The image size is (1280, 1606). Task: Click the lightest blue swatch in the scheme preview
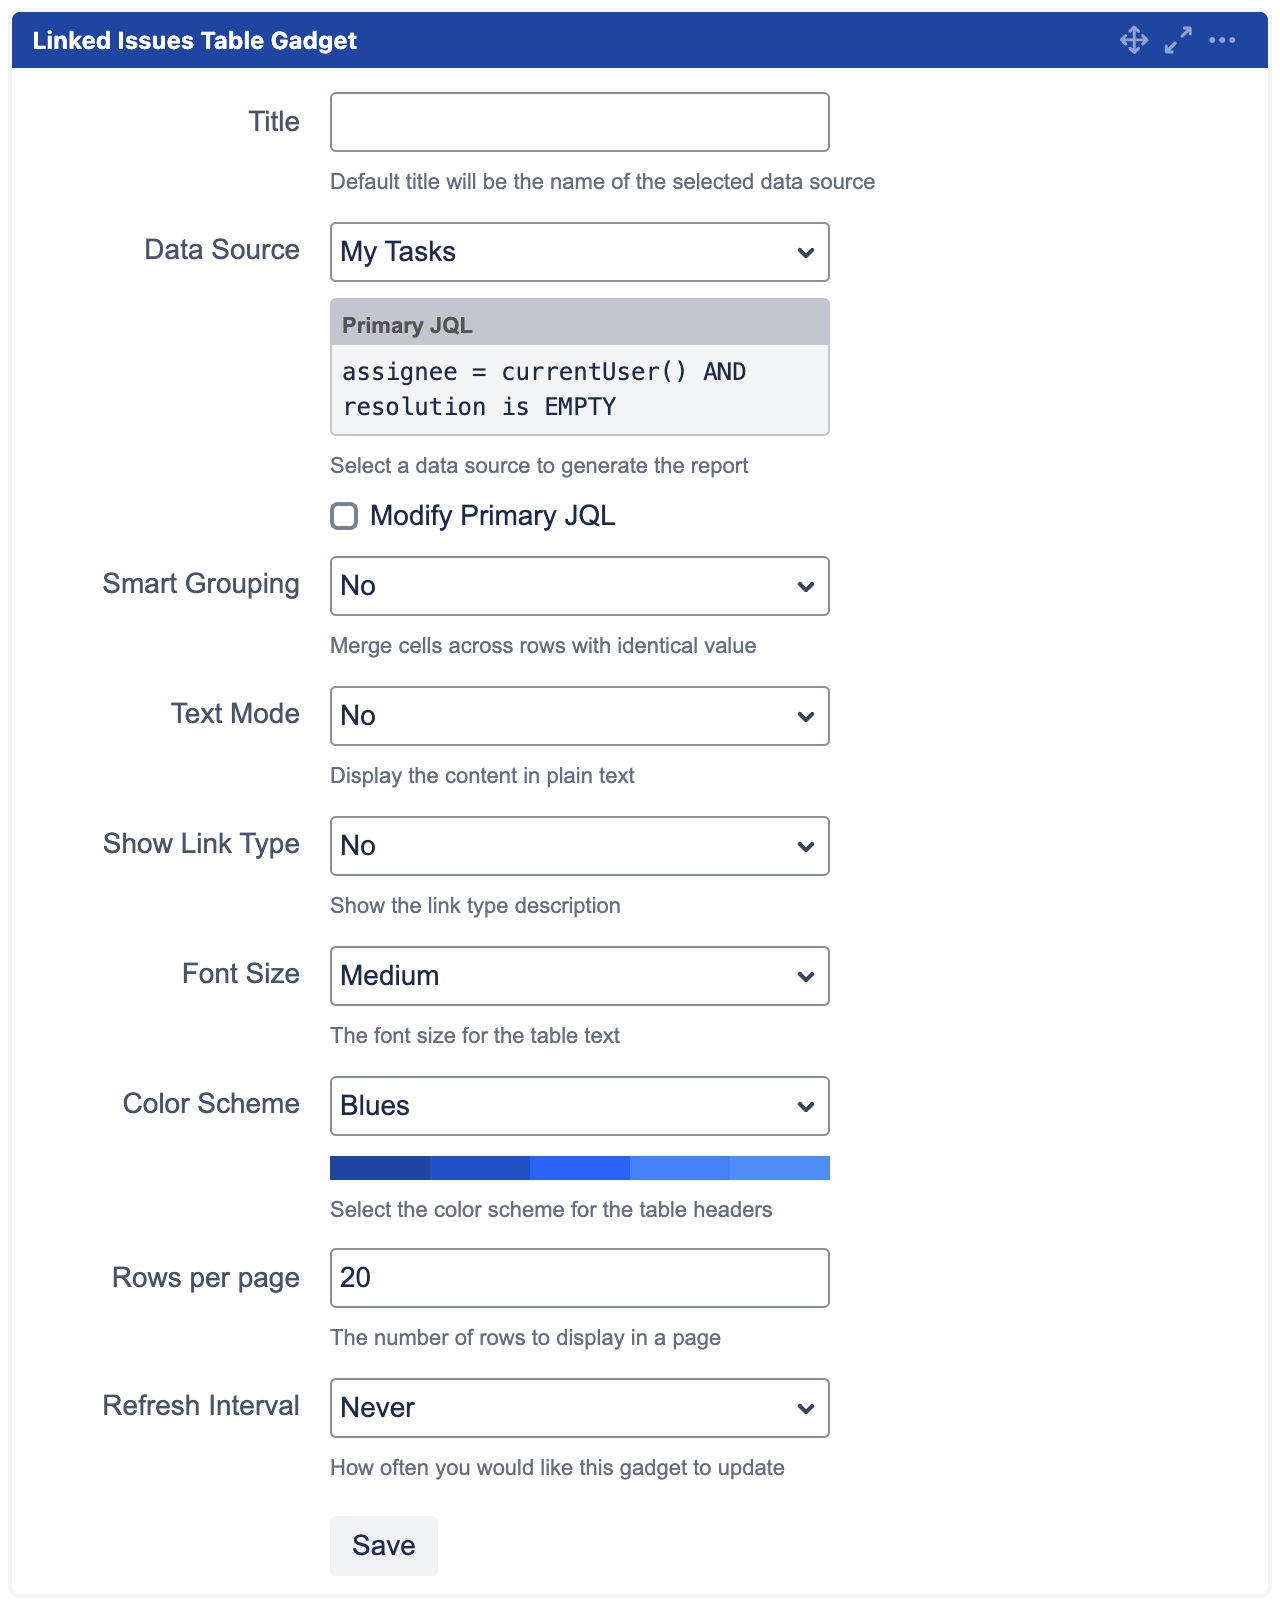coord(780,1168)
